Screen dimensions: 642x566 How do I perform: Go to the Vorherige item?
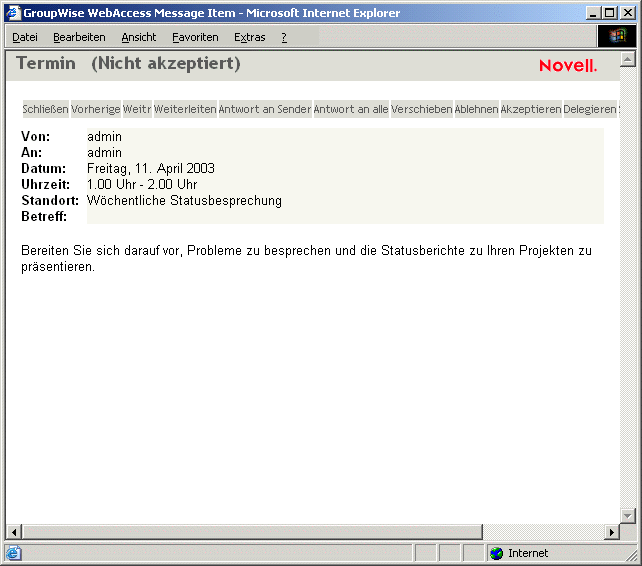coord(96,109)
